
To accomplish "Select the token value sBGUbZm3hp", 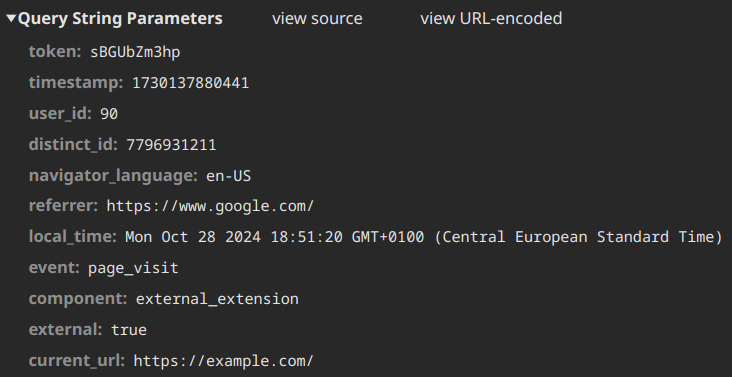I will point(135,52).
